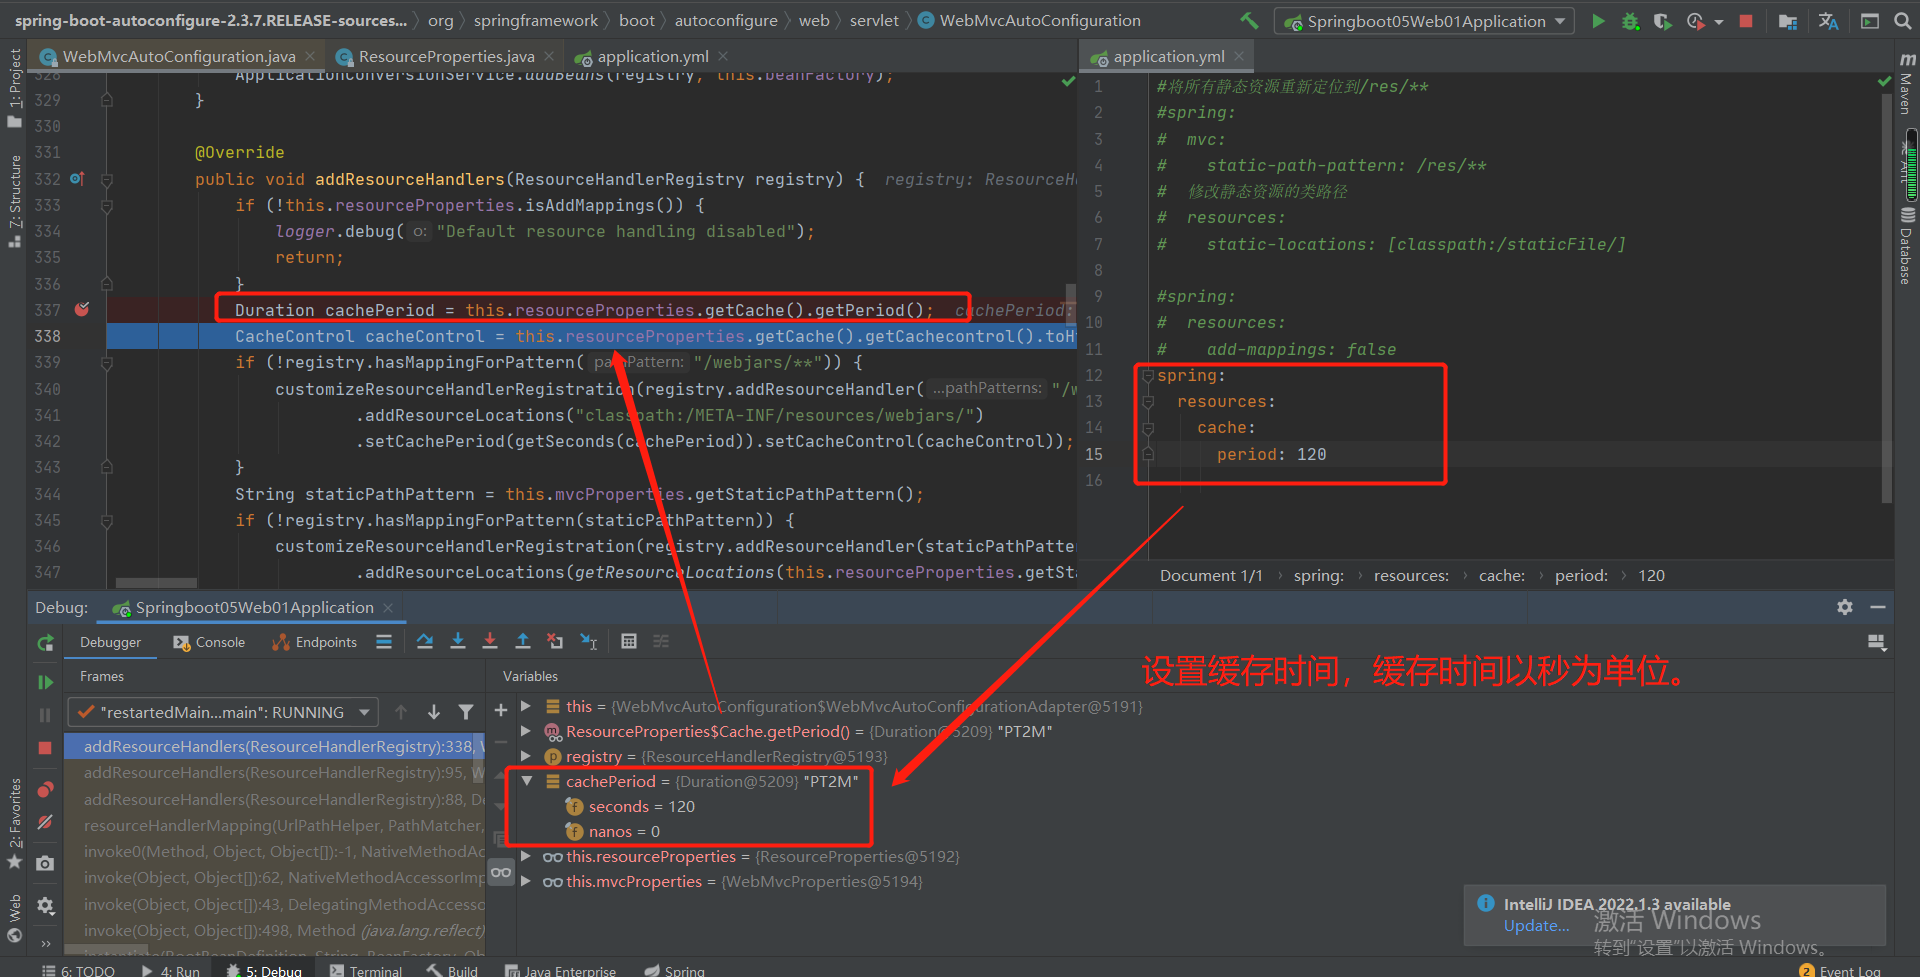Click the Build project hammer icon
Viewport: 1920px width, 977px height.
1249,20
